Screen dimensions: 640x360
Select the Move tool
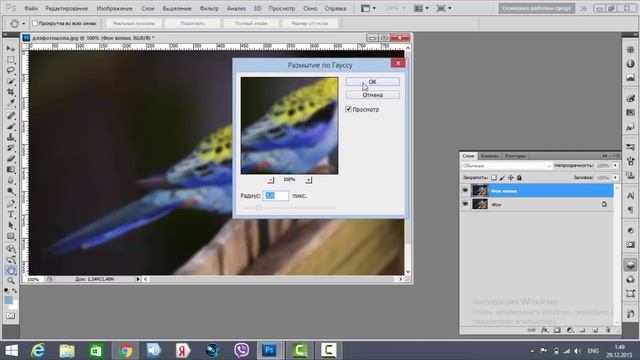tap(11, 49)
